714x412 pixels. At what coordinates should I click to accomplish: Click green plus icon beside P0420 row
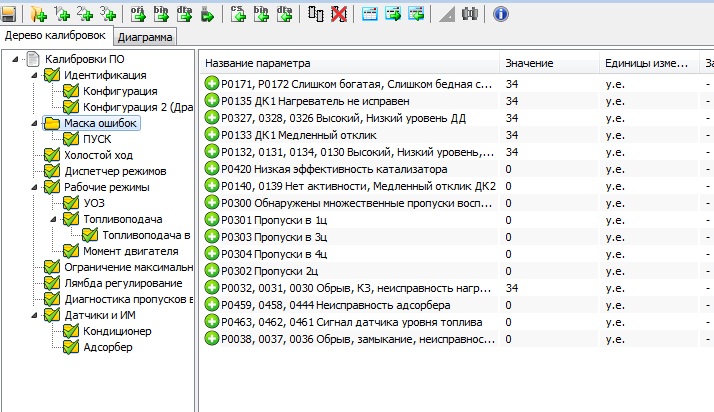[x=211, y=169]
